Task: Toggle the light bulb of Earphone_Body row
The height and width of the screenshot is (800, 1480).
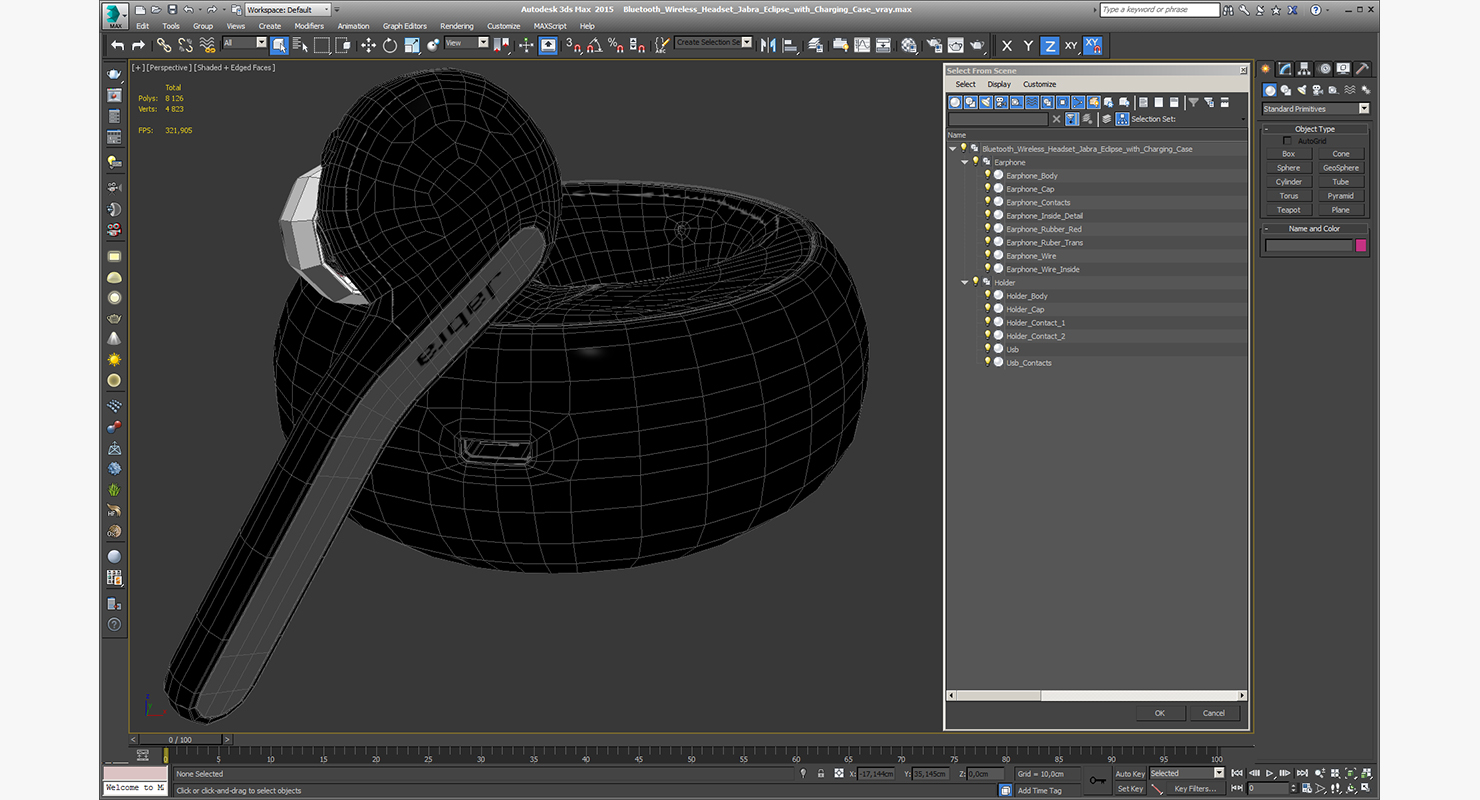Action: click(x=987, y=175)
